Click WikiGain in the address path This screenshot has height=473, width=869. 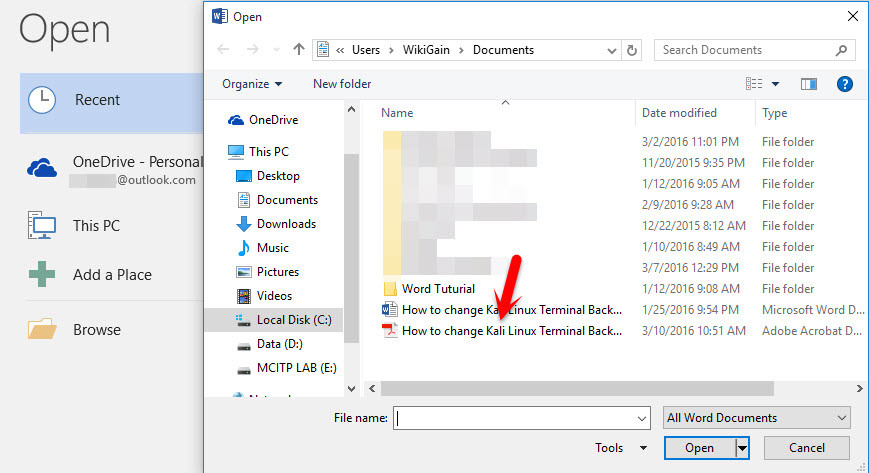426,50
